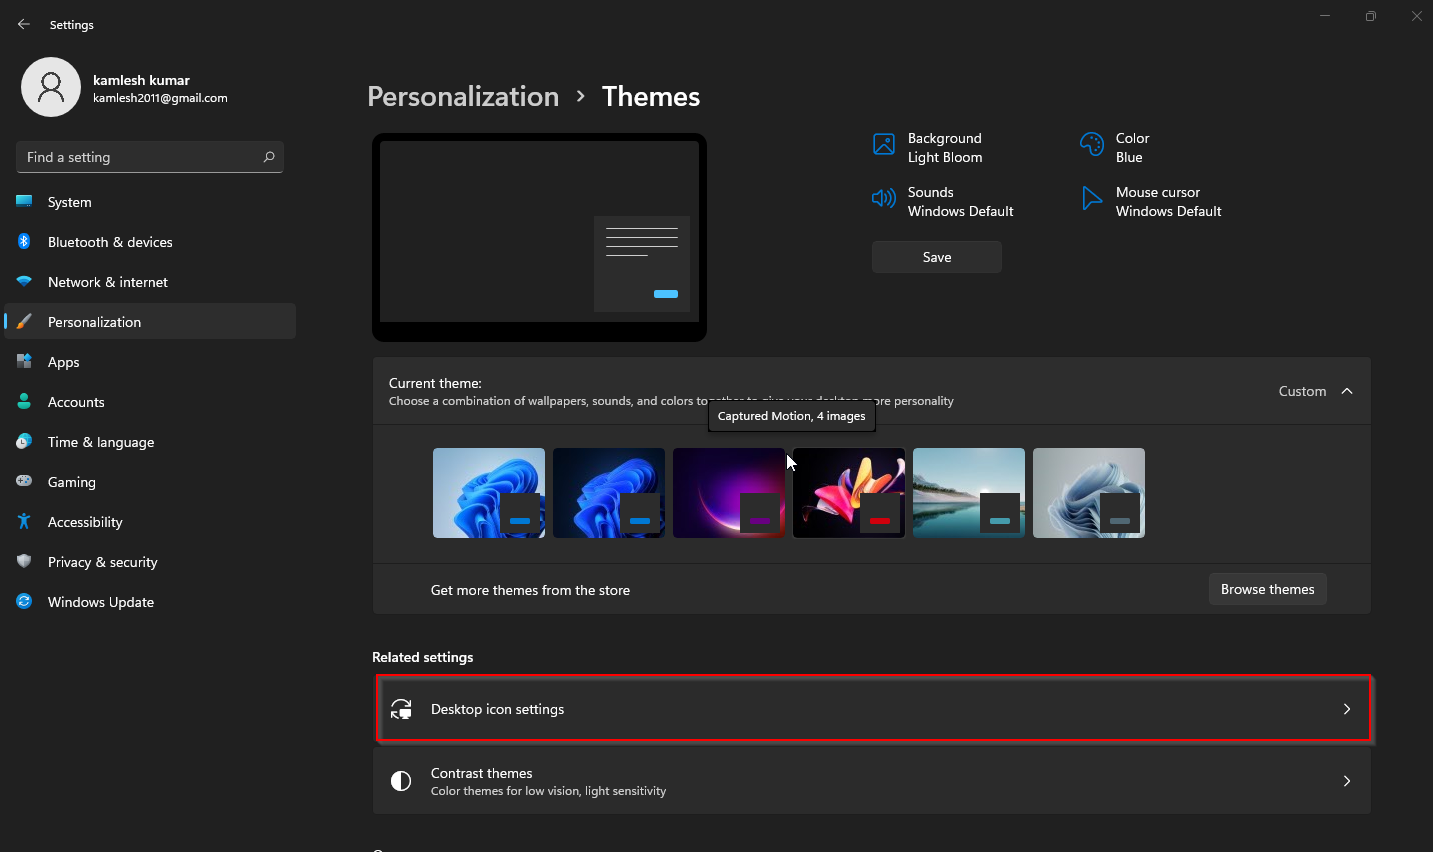Select the Captured Motion theme thumbnail
Viewport: 1433px width, 852px height.
coord(848,492)
